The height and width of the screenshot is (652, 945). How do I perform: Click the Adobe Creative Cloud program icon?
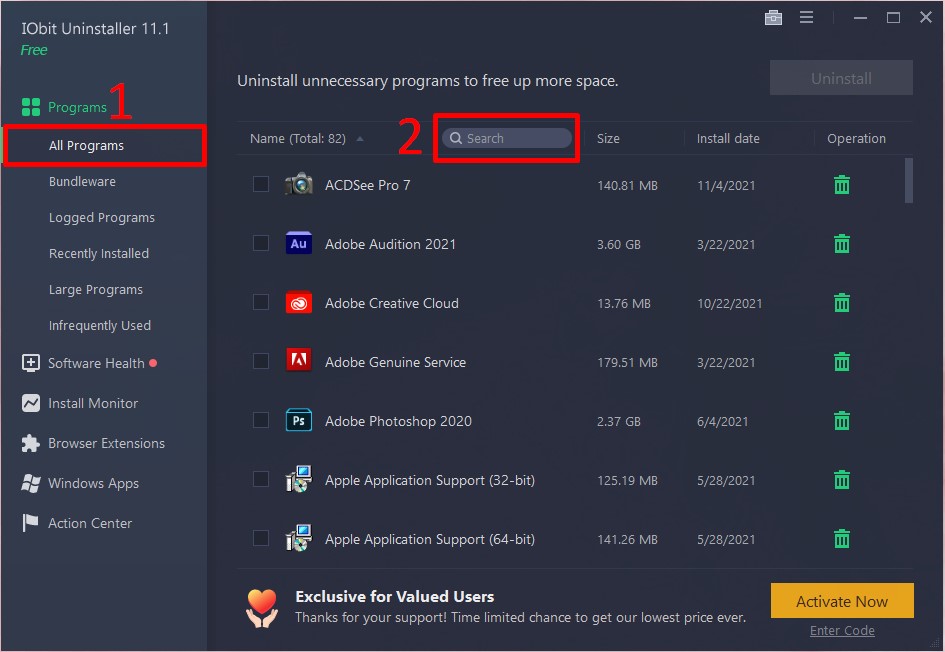click(298, 303)
